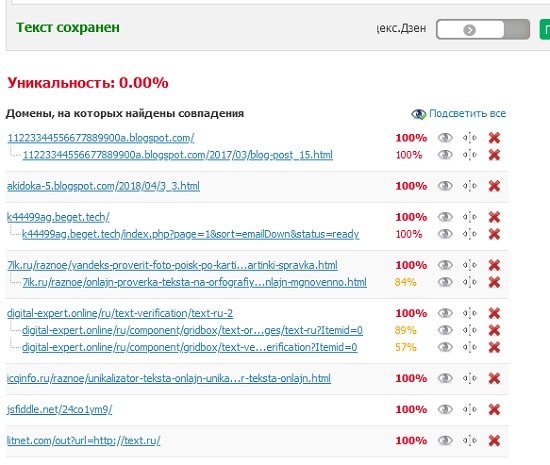This screenshot has height=465, width=550.
Task: Remove 7ik.ru yandeks-proverit row with red X
Action: [x=494, y=265]
